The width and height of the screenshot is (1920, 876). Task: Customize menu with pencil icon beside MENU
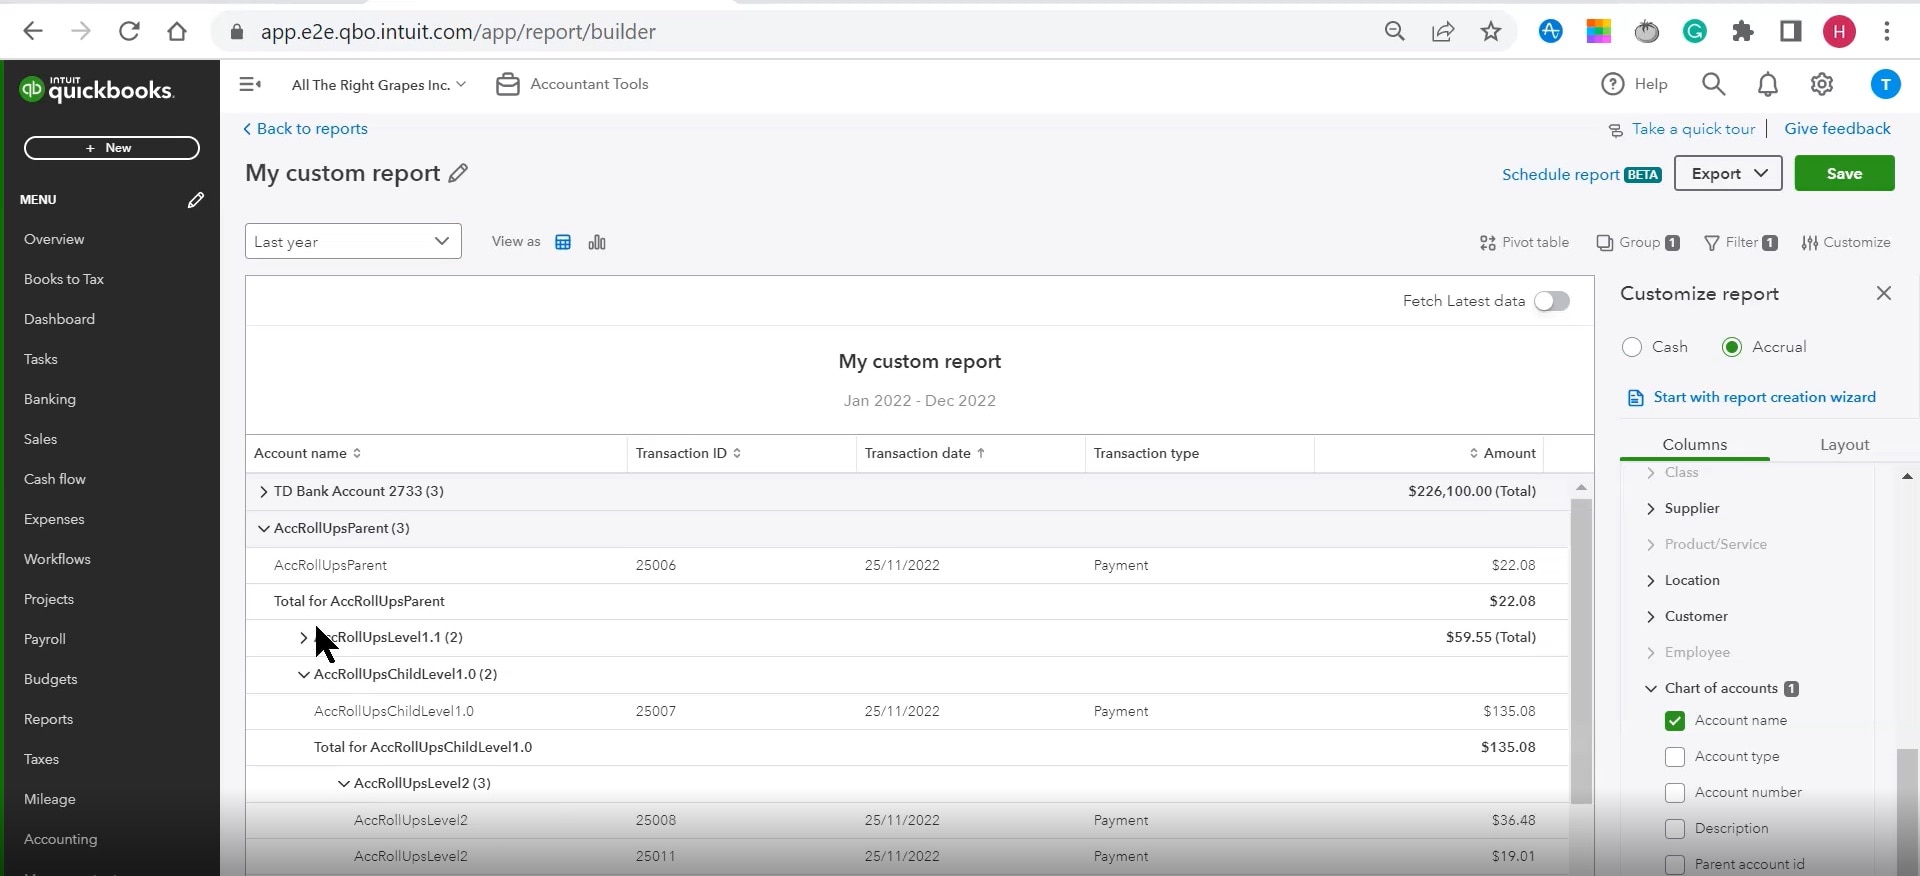coord(196,200)
